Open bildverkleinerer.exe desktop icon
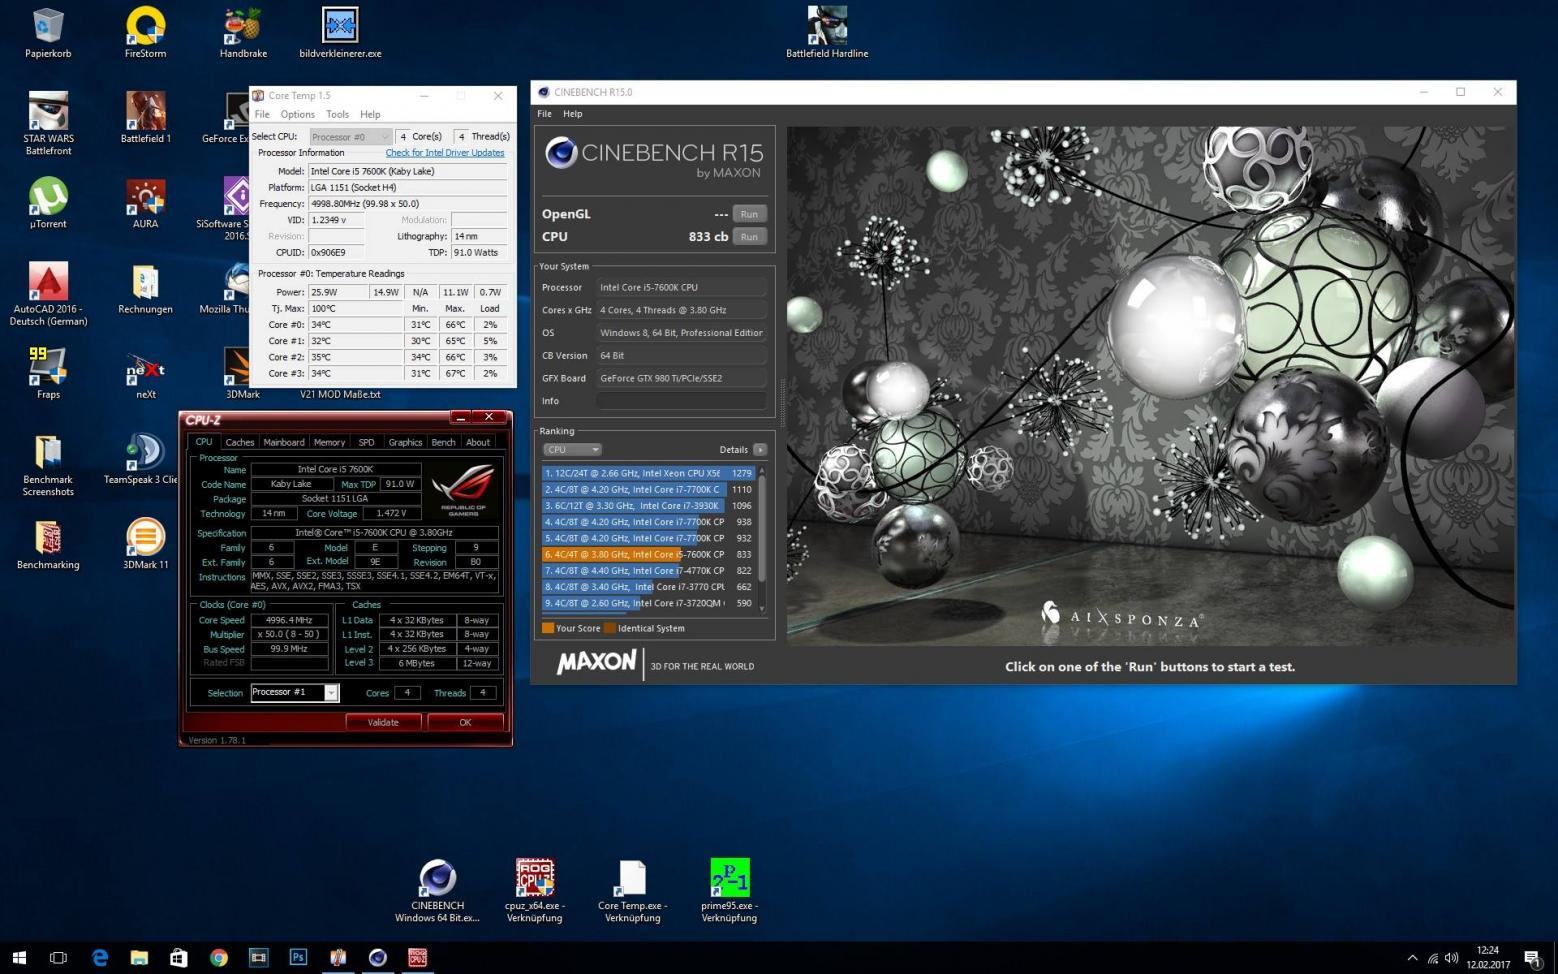The height and width of the screenshot is (974, 1558). pyautogui.click(x=340, y=33)
